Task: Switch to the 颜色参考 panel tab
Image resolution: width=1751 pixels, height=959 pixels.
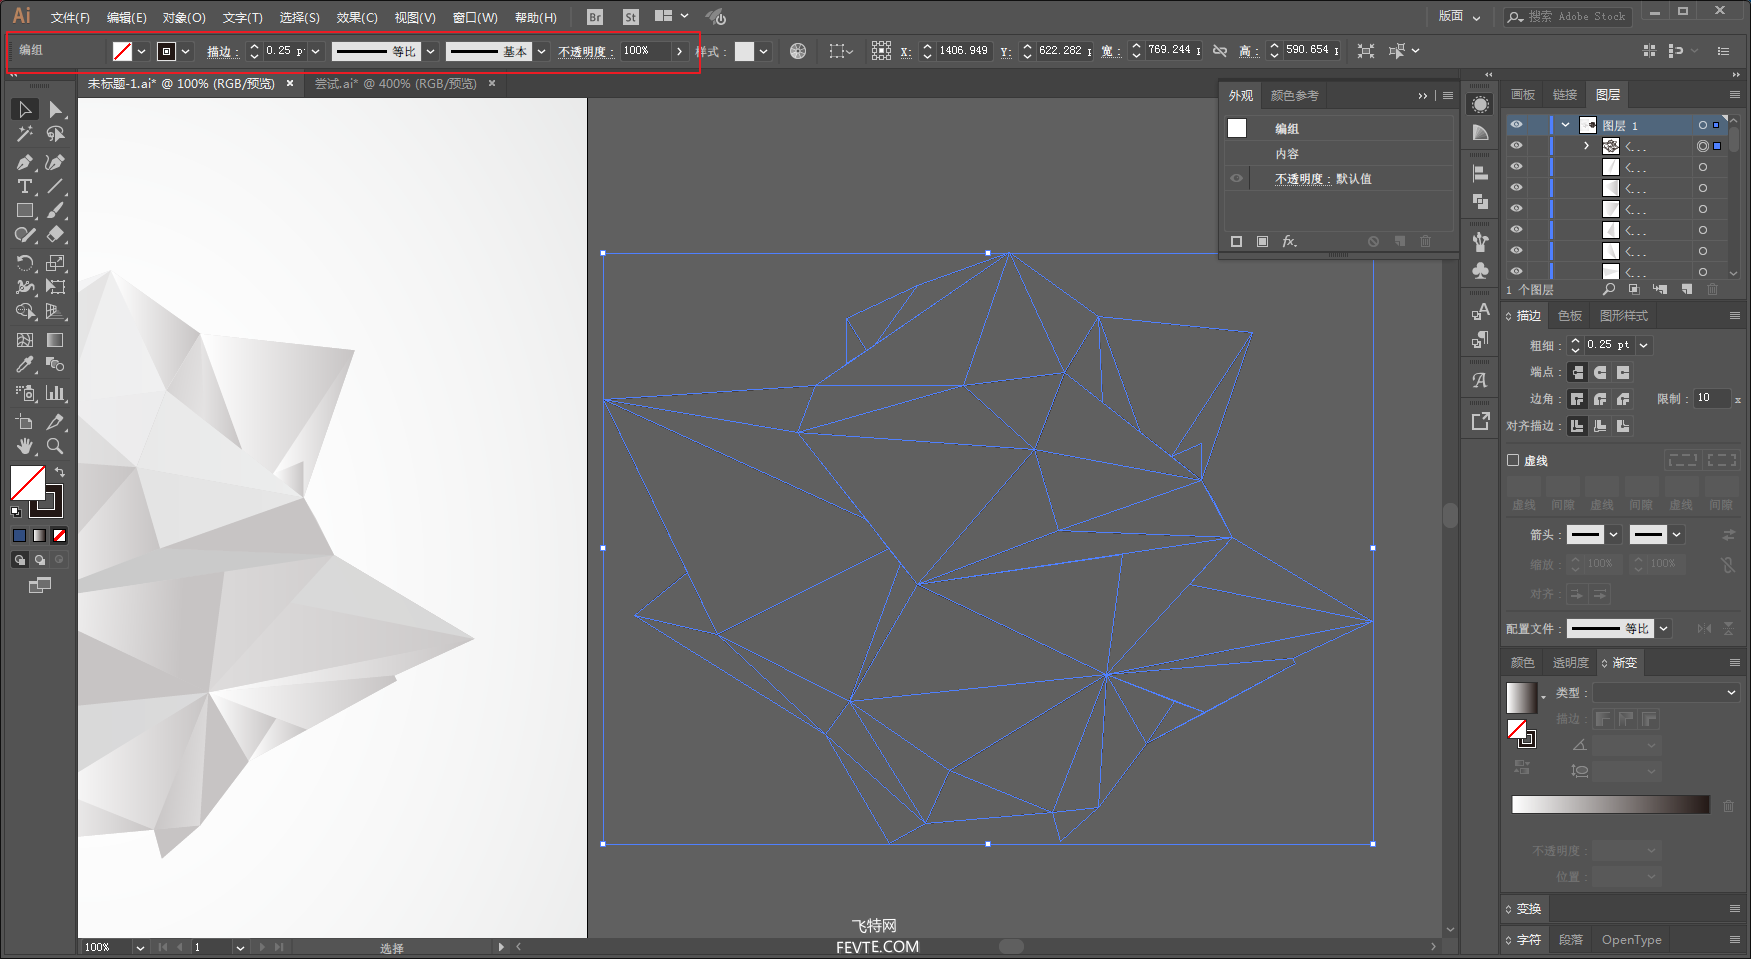Action: 1295,96
